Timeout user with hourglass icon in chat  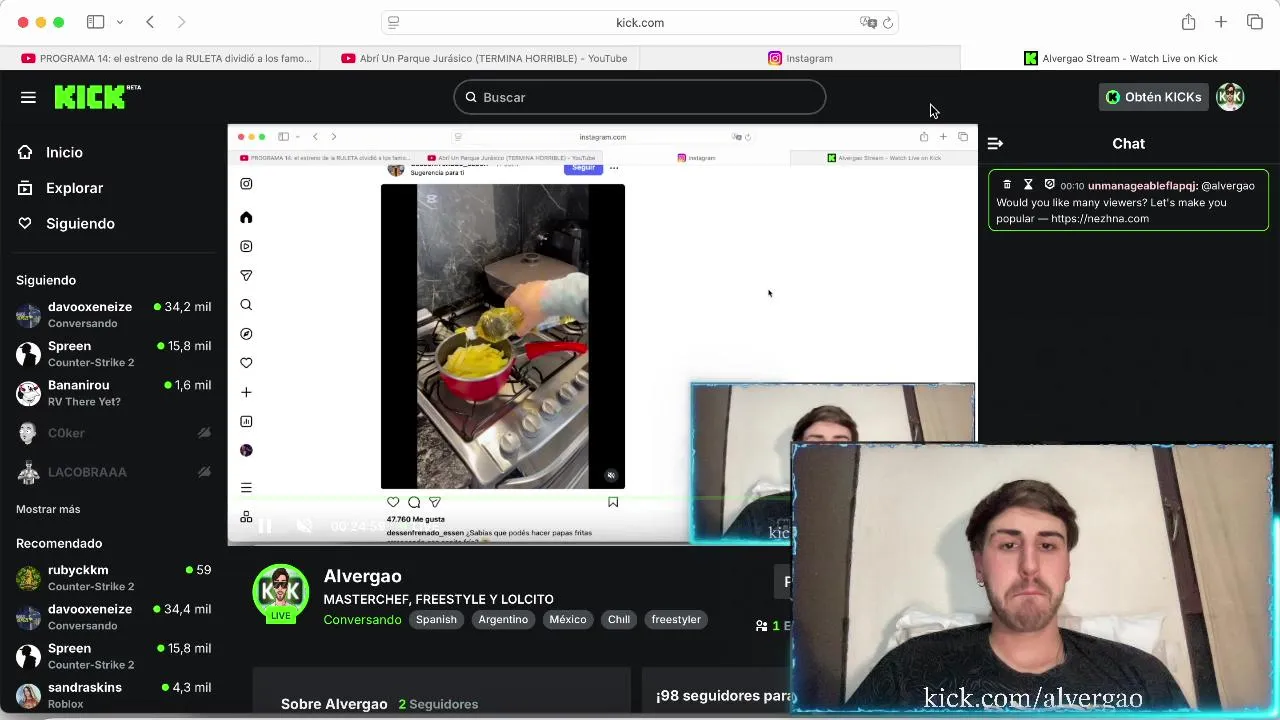[x=1028, y=185]
